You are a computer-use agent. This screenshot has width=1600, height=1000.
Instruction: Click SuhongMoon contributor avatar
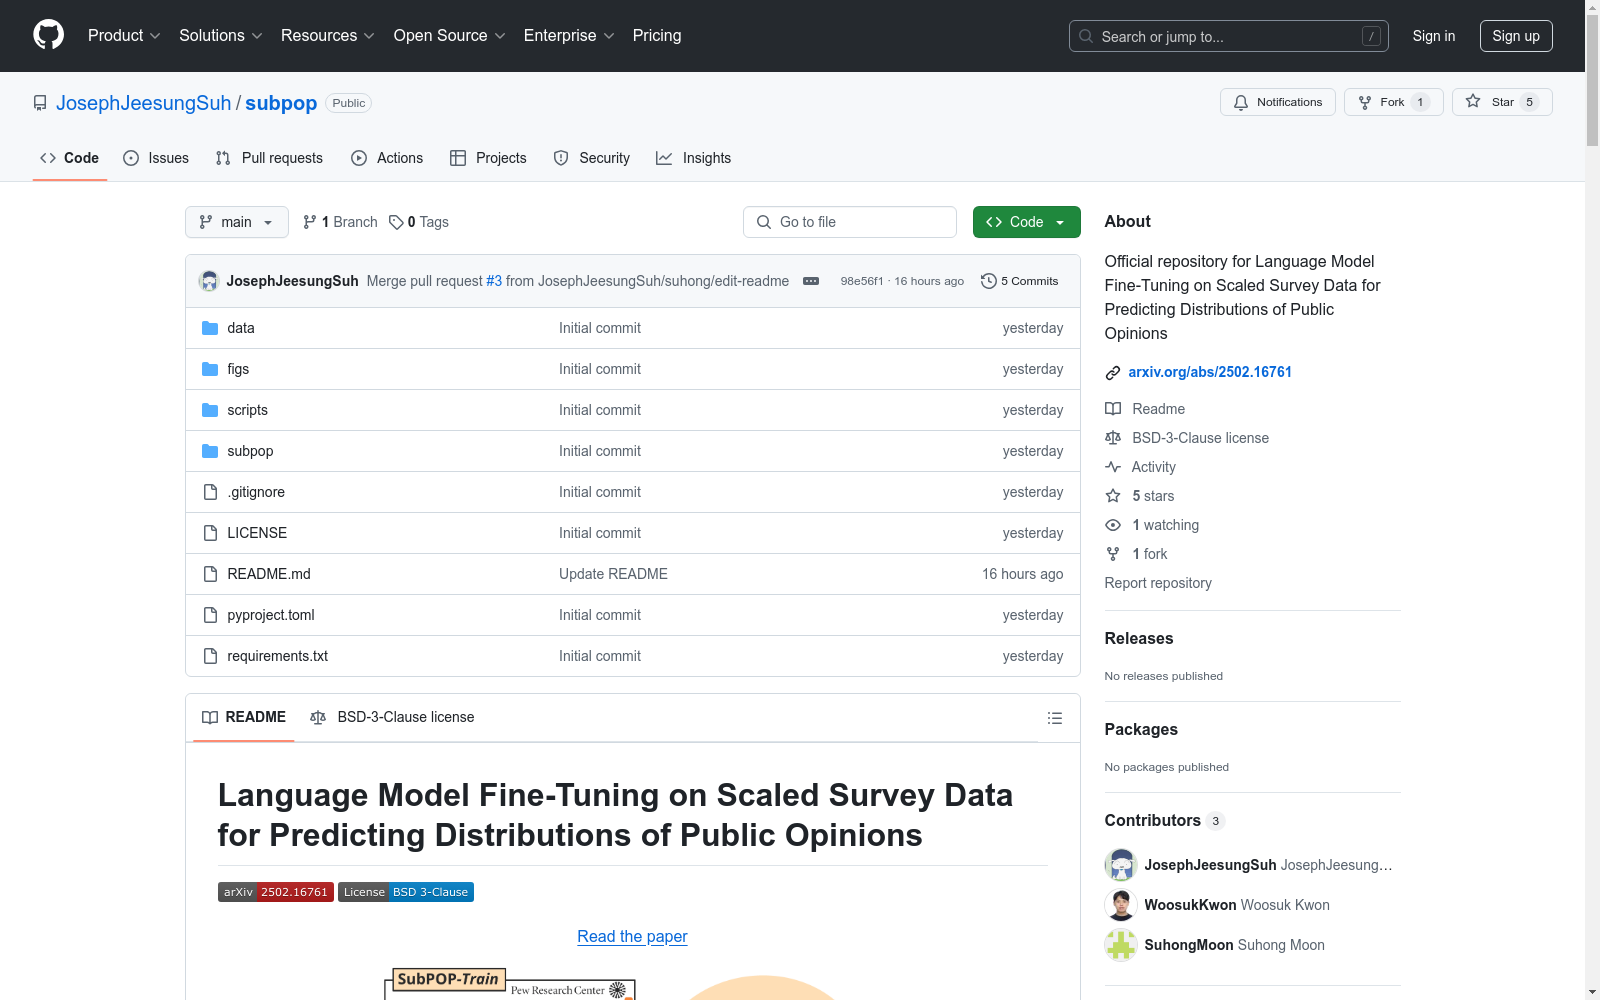coord(1121,945)
